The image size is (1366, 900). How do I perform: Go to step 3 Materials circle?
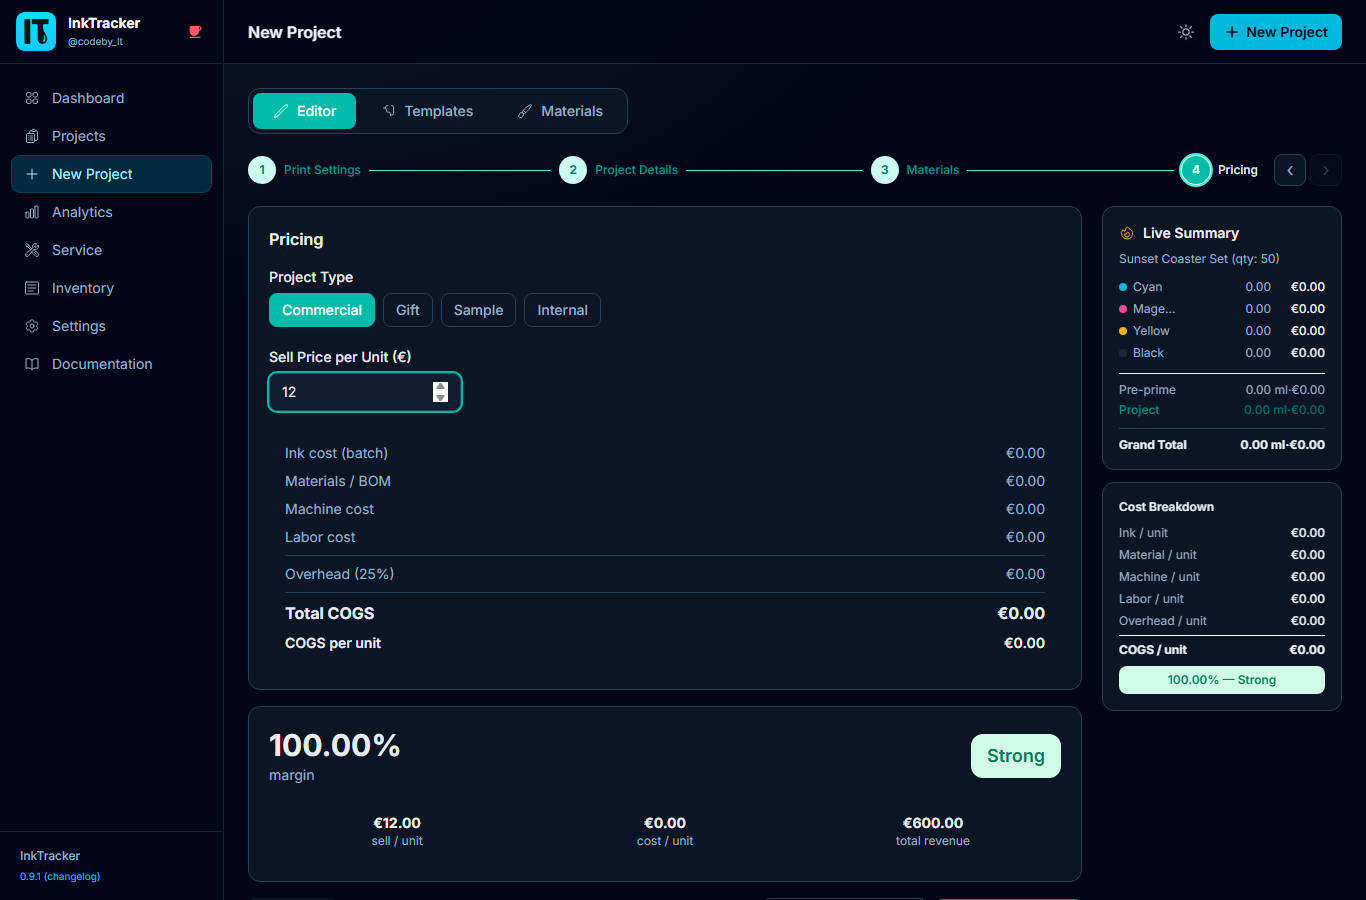885,170
